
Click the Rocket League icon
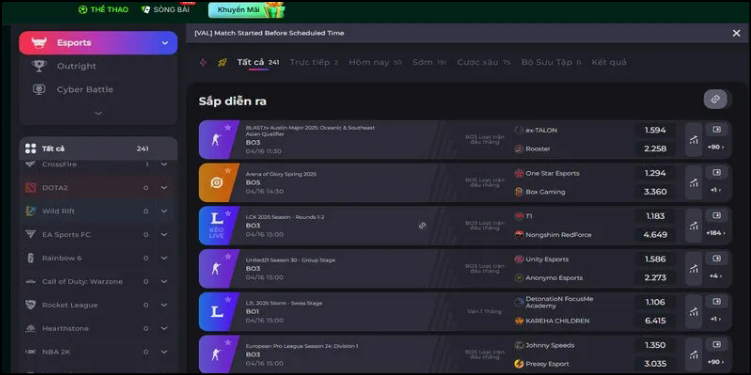point(31,305)
